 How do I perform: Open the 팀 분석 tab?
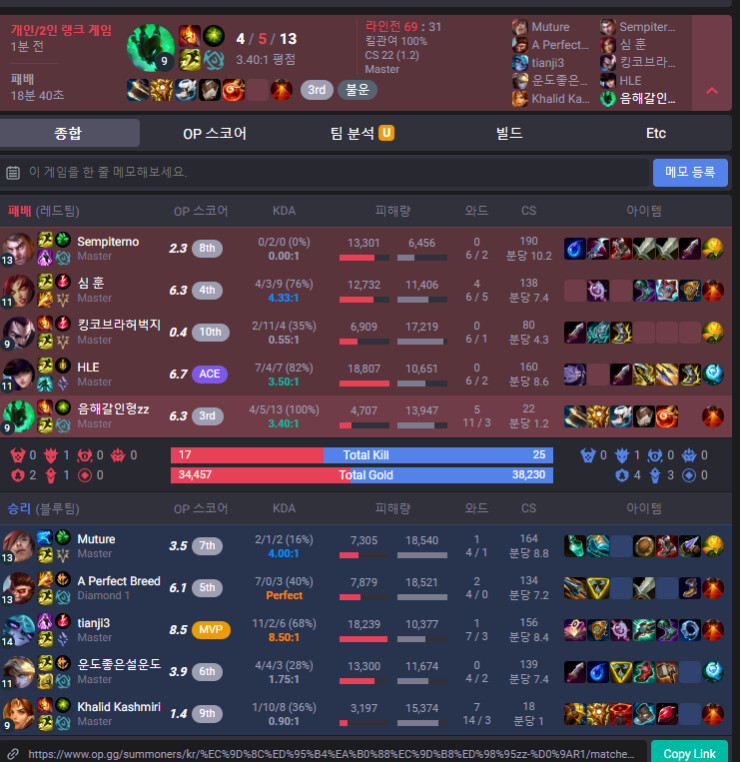click(362, 133)
